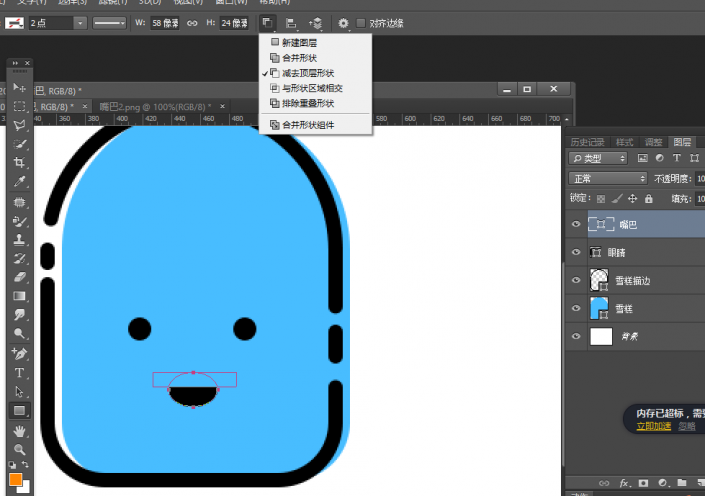The height and width of the screenshot is (496, 705).
Task: Select the Dodge tool
Action: (19, 333)
